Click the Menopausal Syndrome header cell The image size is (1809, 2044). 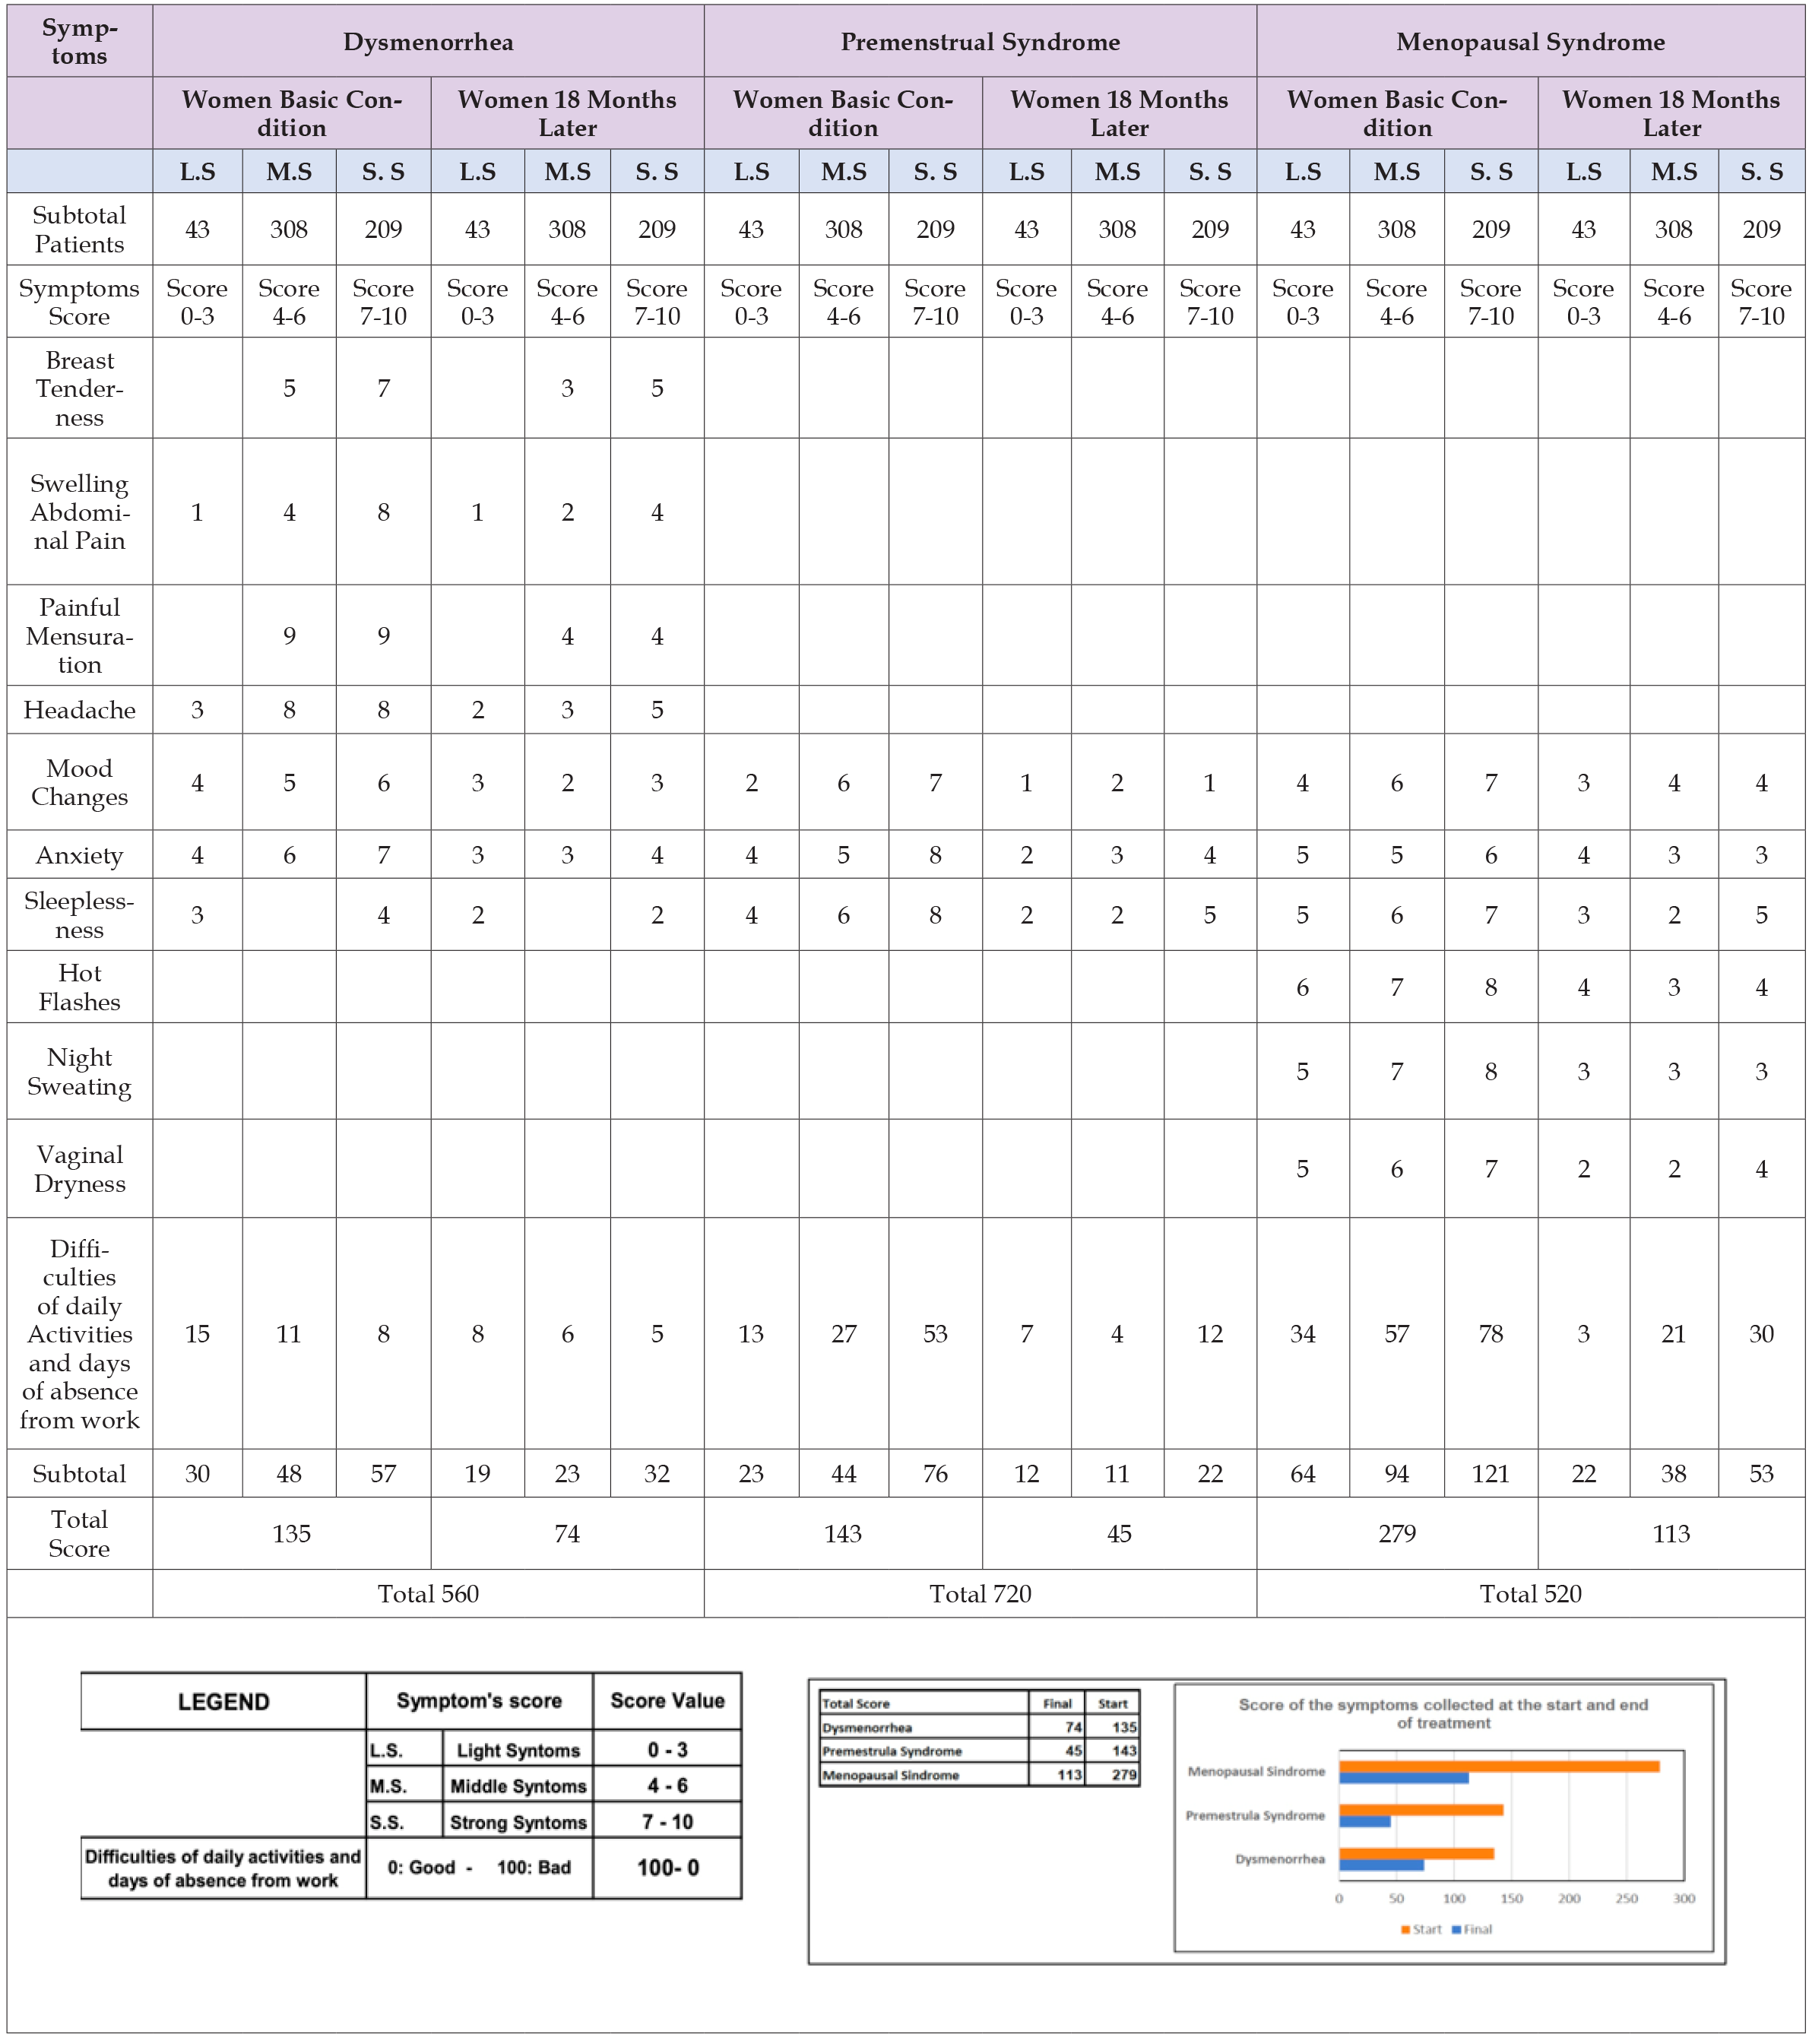click(1529, 42)
